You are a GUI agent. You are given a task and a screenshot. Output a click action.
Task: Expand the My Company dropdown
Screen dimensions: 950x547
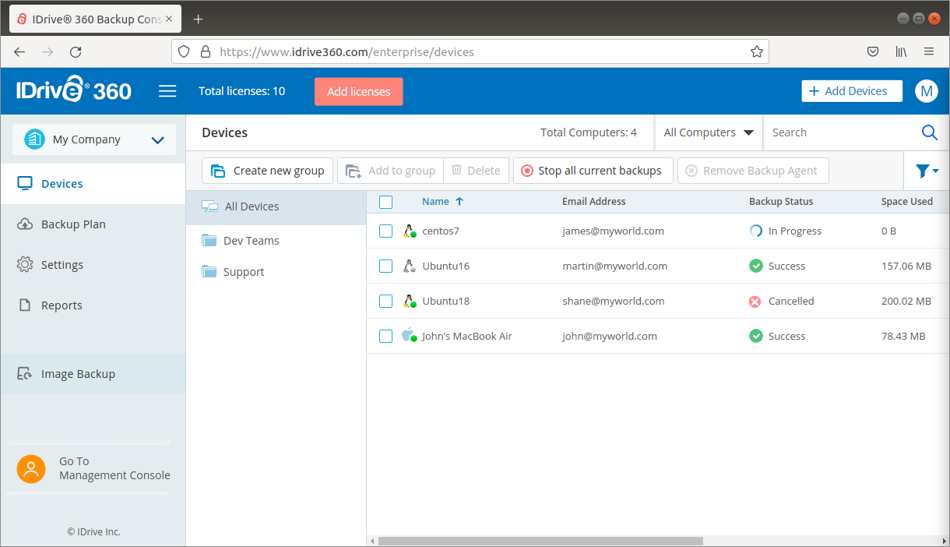(94, 139)
